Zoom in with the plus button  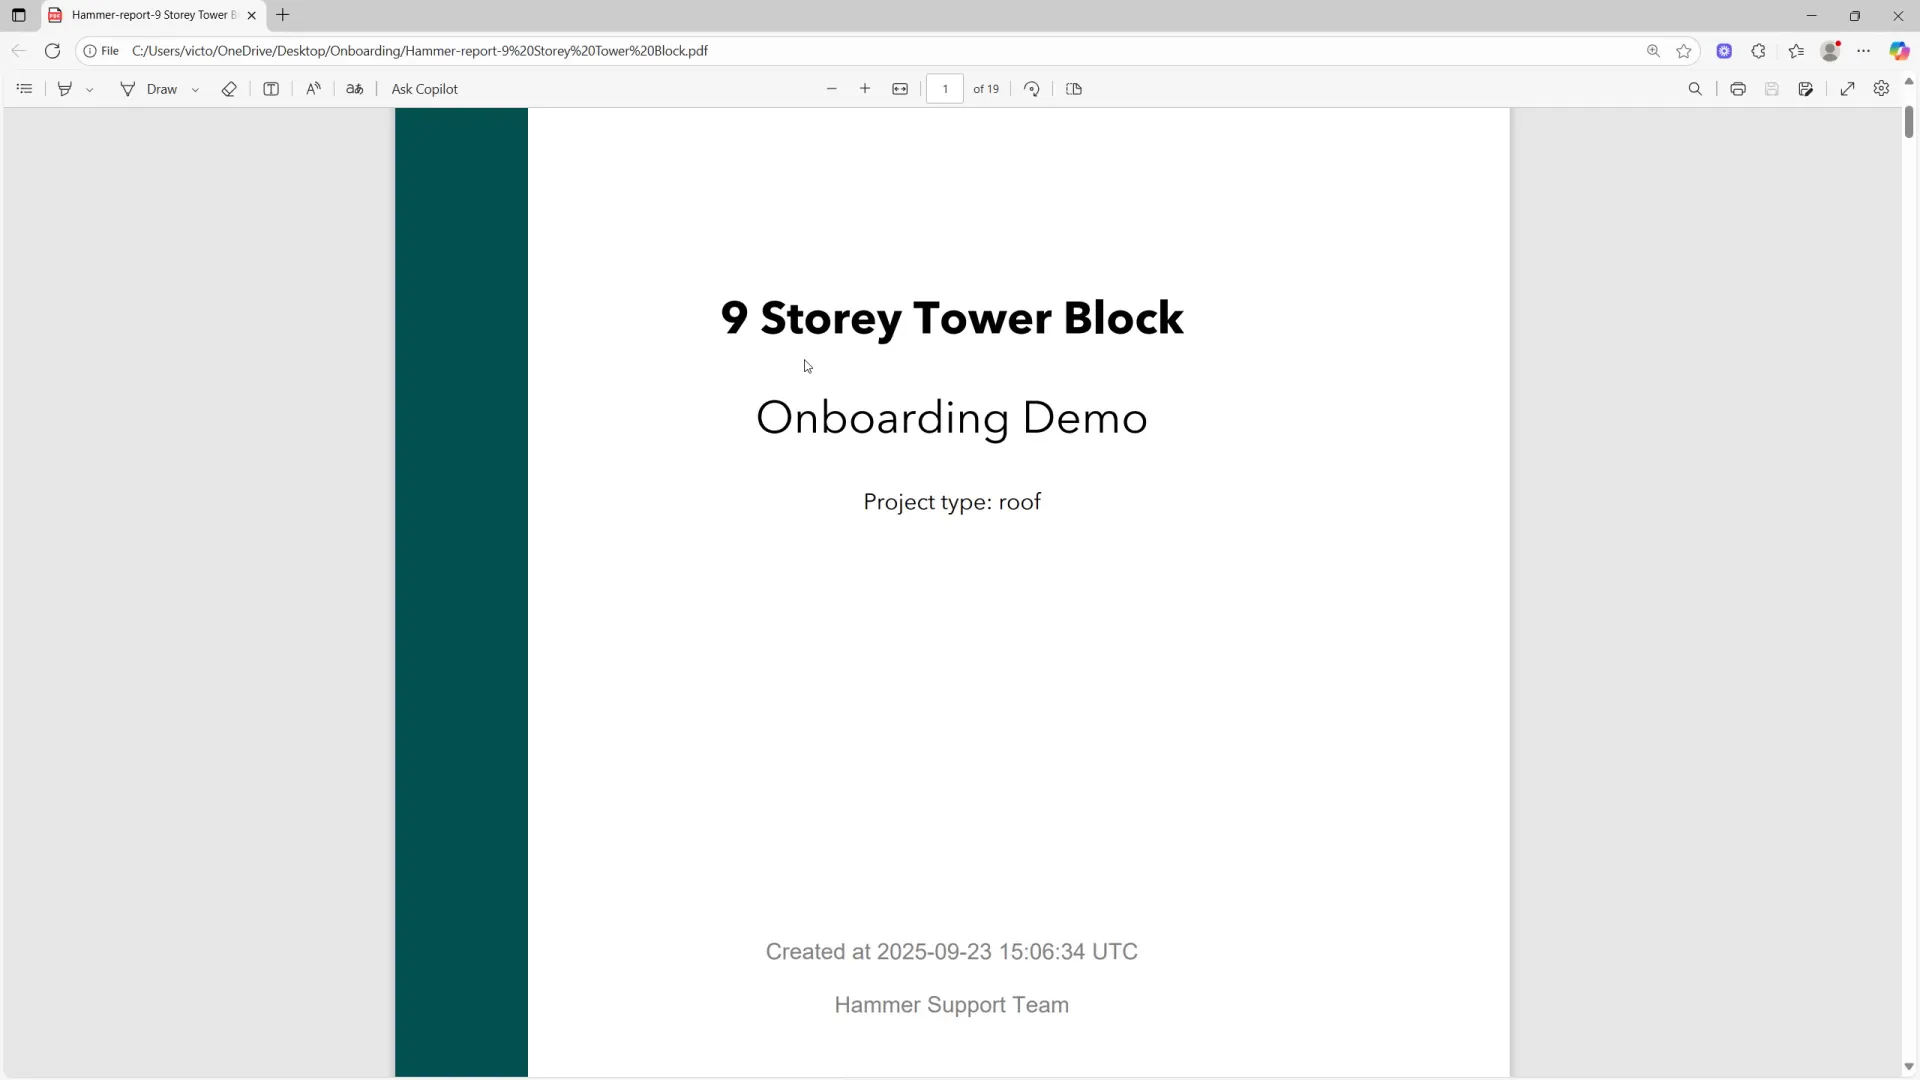click(x=865, y=89)
